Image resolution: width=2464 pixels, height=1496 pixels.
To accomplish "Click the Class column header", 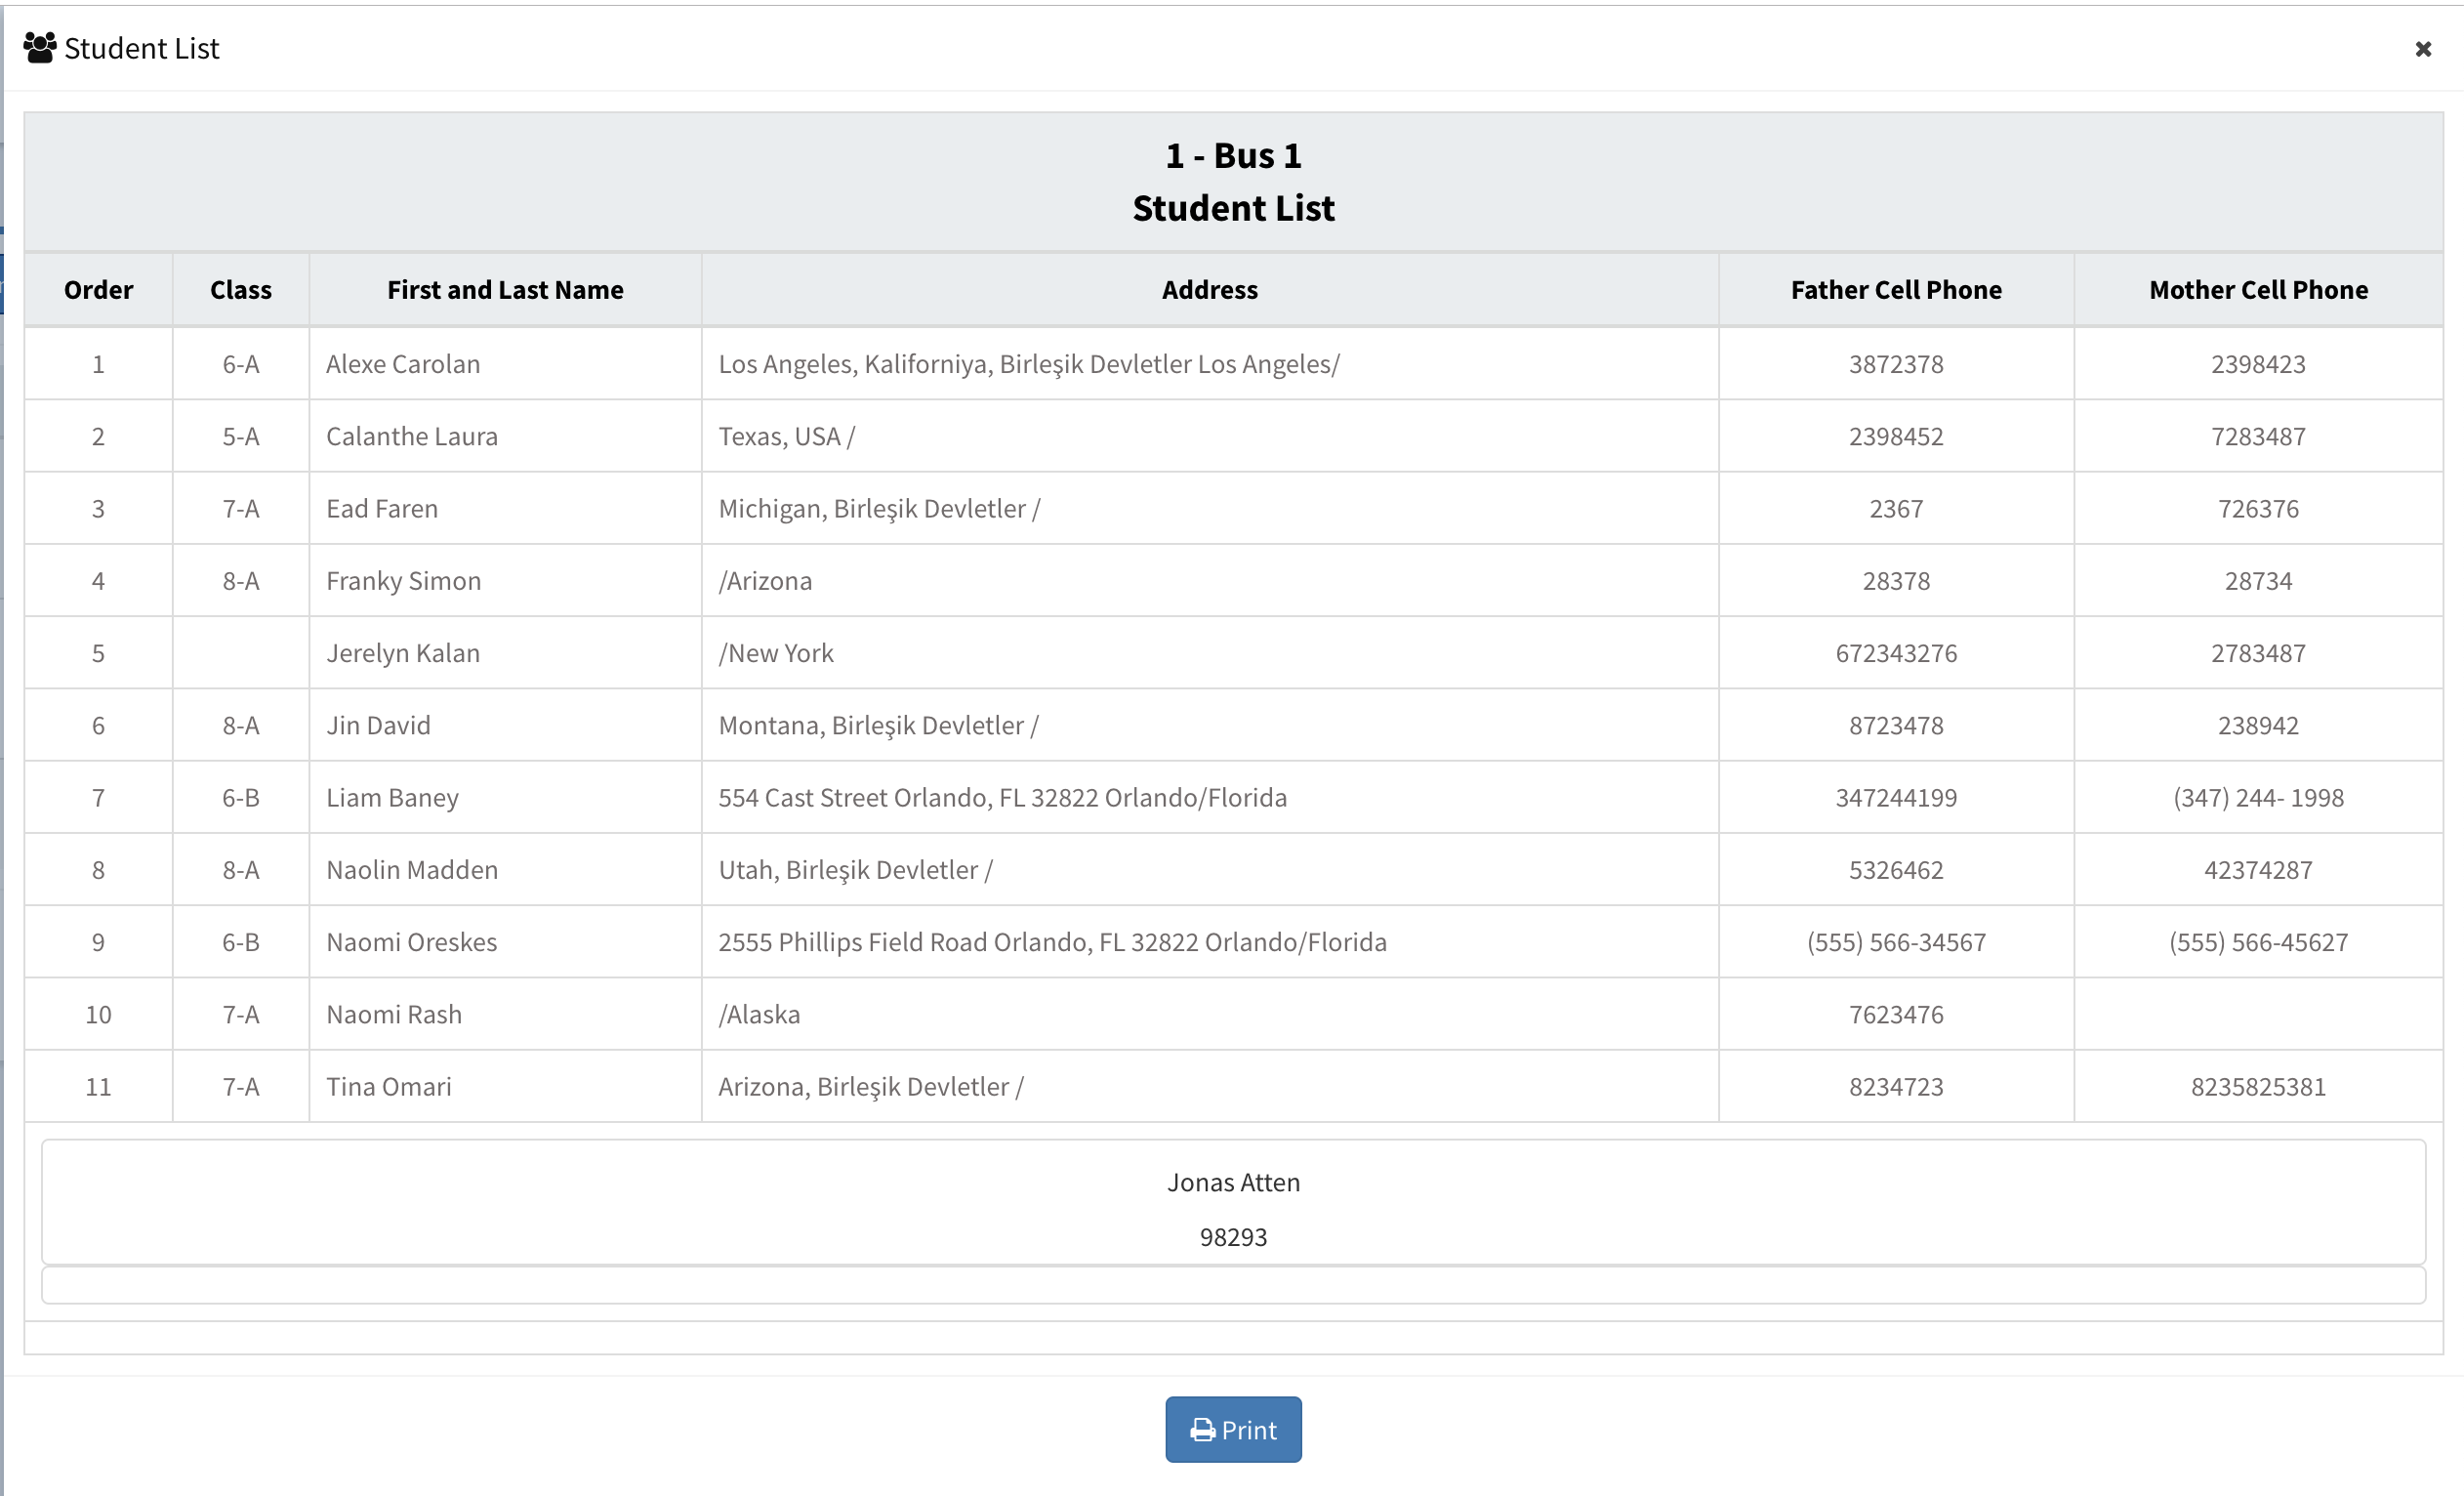I will [240, 290].
